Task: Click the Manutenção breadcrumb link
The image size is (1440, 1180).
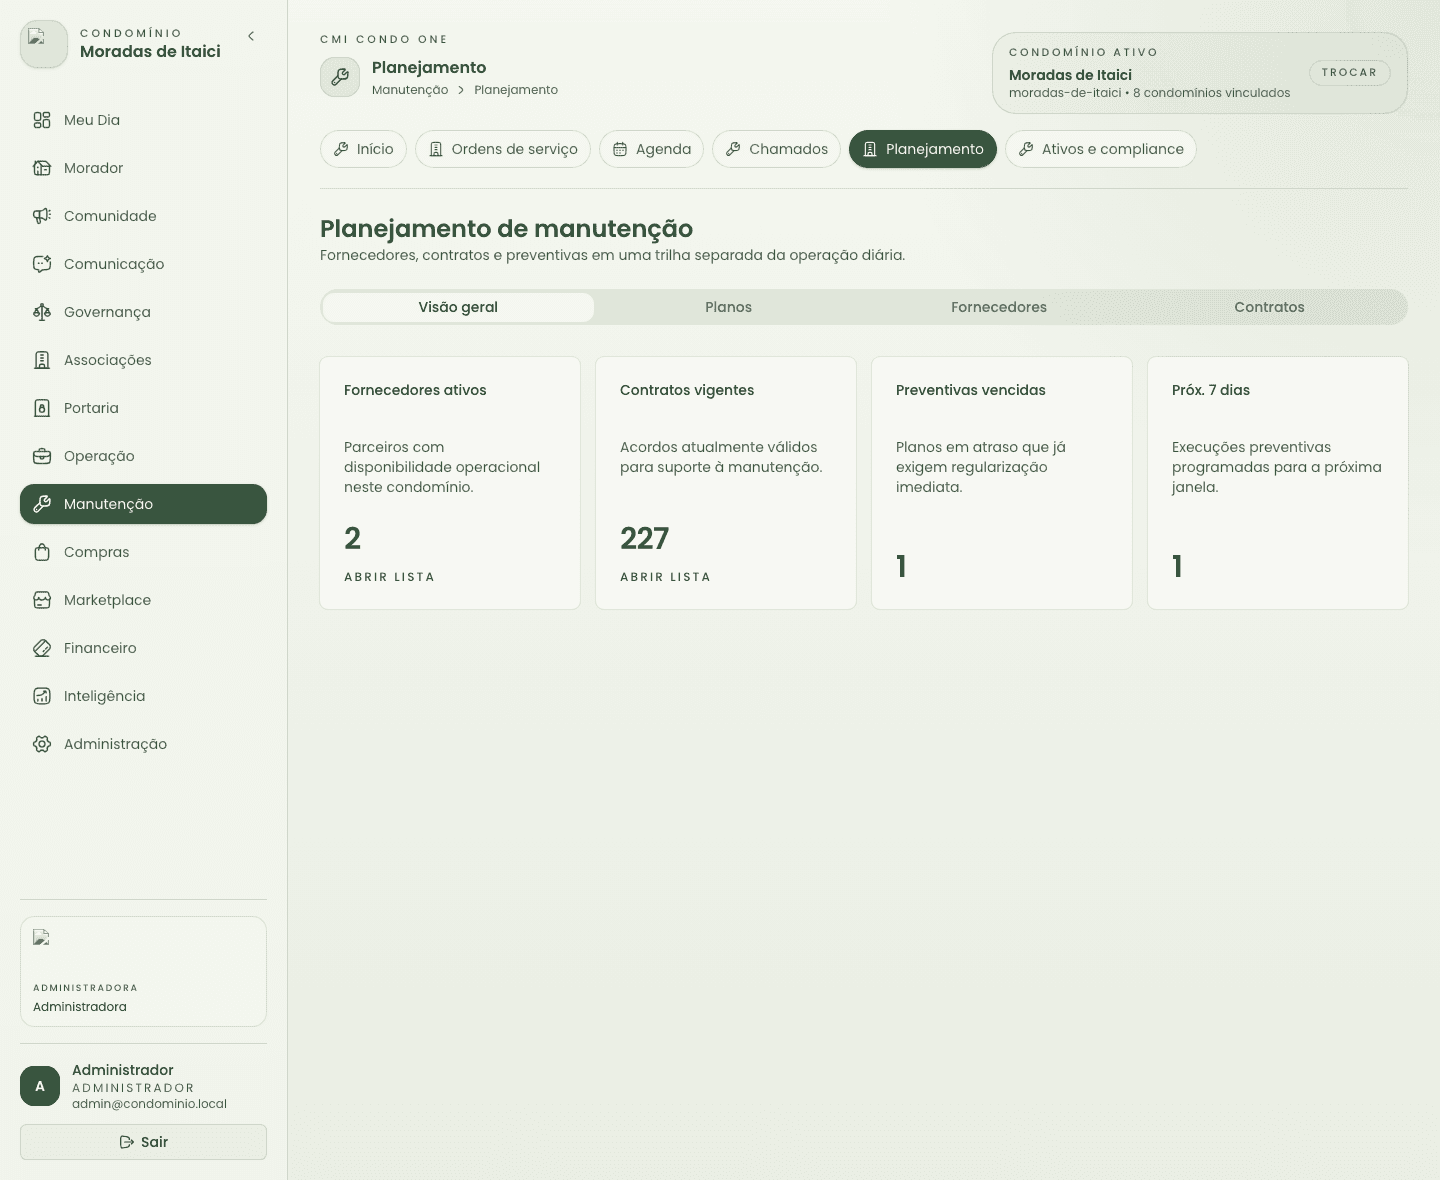Action: [x=410, y=90]
